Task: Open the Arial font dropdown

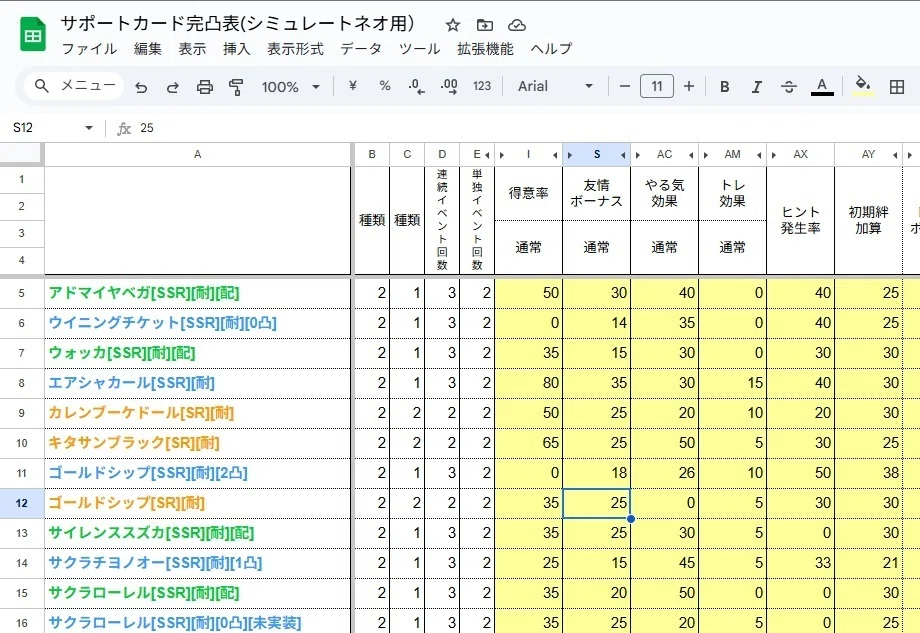Action: click(x=555, y=86)
